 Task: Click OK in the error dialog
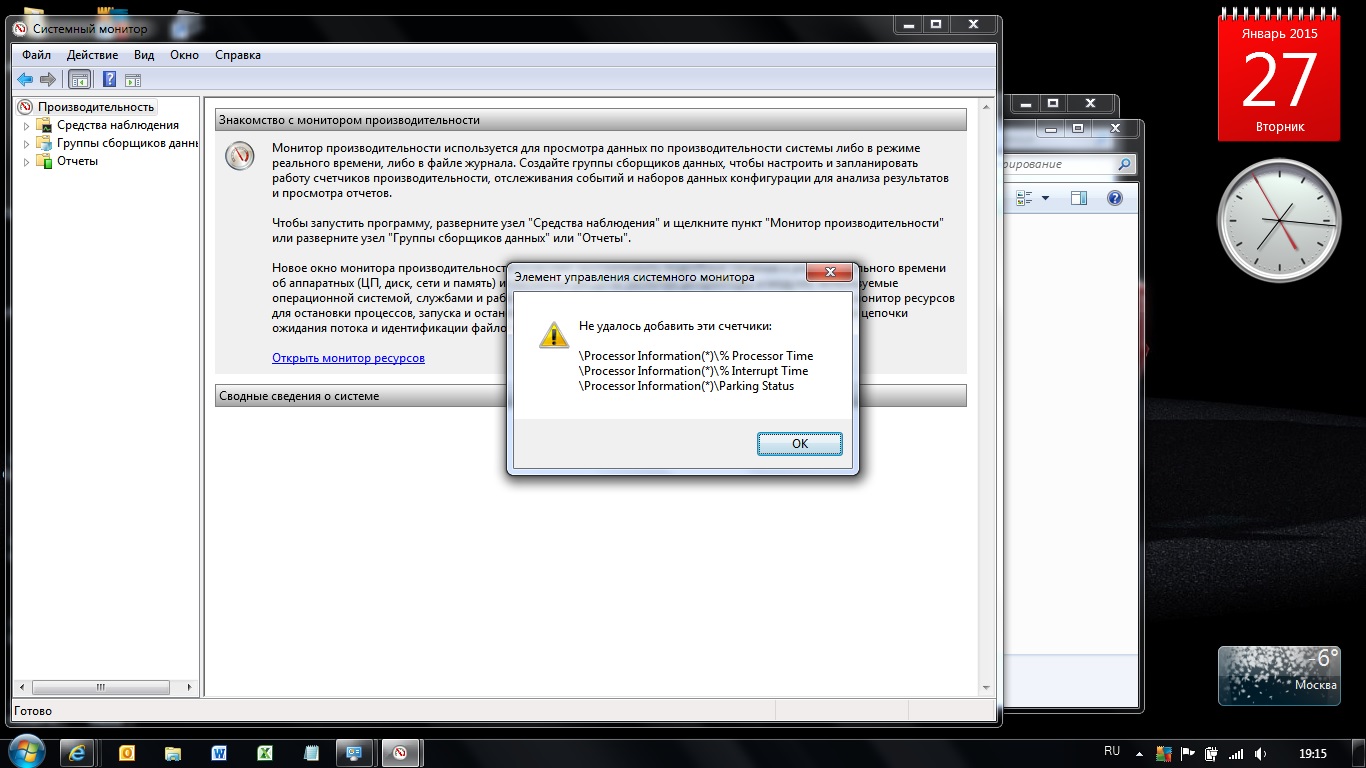(x=800, y=444)
